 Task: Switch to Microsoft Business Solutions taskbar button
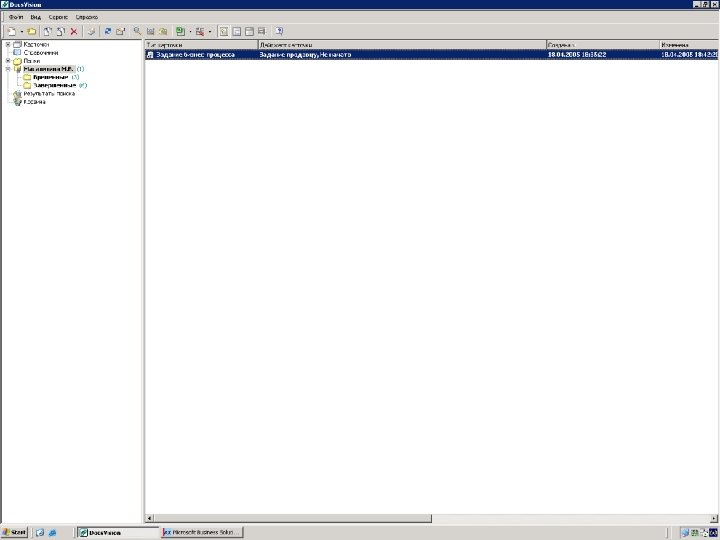pos(202,532)
